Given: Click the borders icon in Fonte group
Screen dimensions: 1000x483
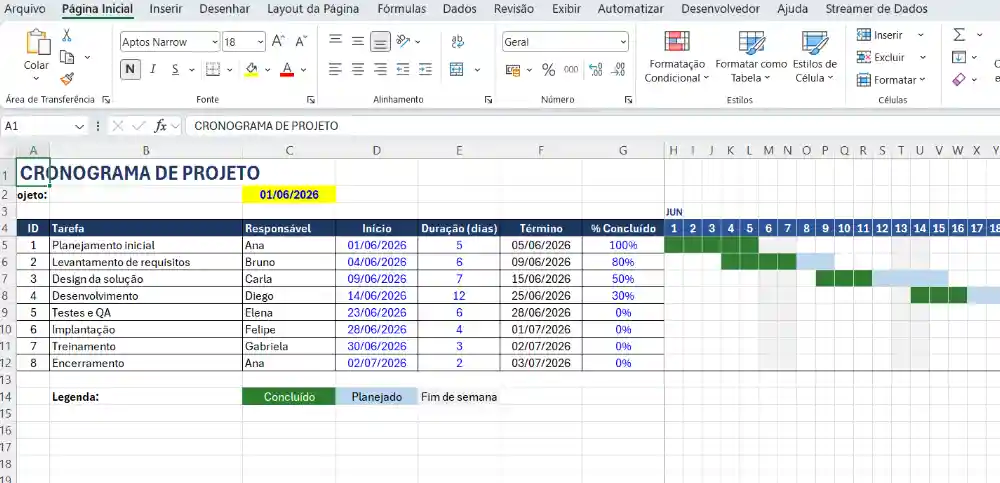Looking at the screenshot, I should [x=213, y=70].
